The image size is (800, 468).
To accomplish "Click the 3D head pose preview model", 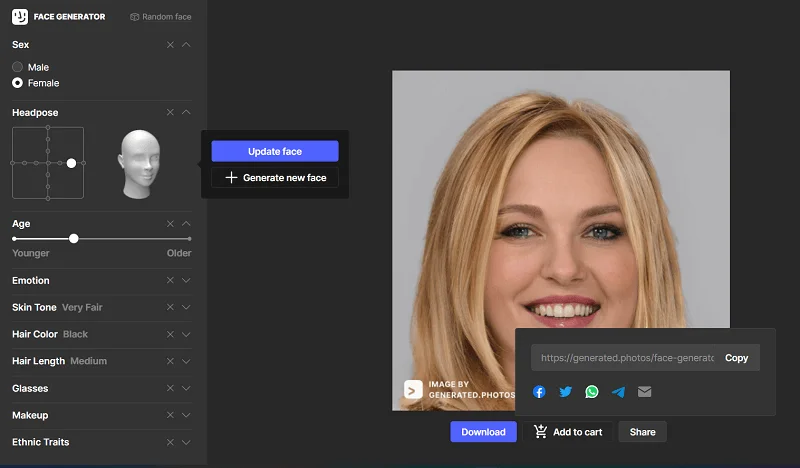I will (x=139, y=164).
